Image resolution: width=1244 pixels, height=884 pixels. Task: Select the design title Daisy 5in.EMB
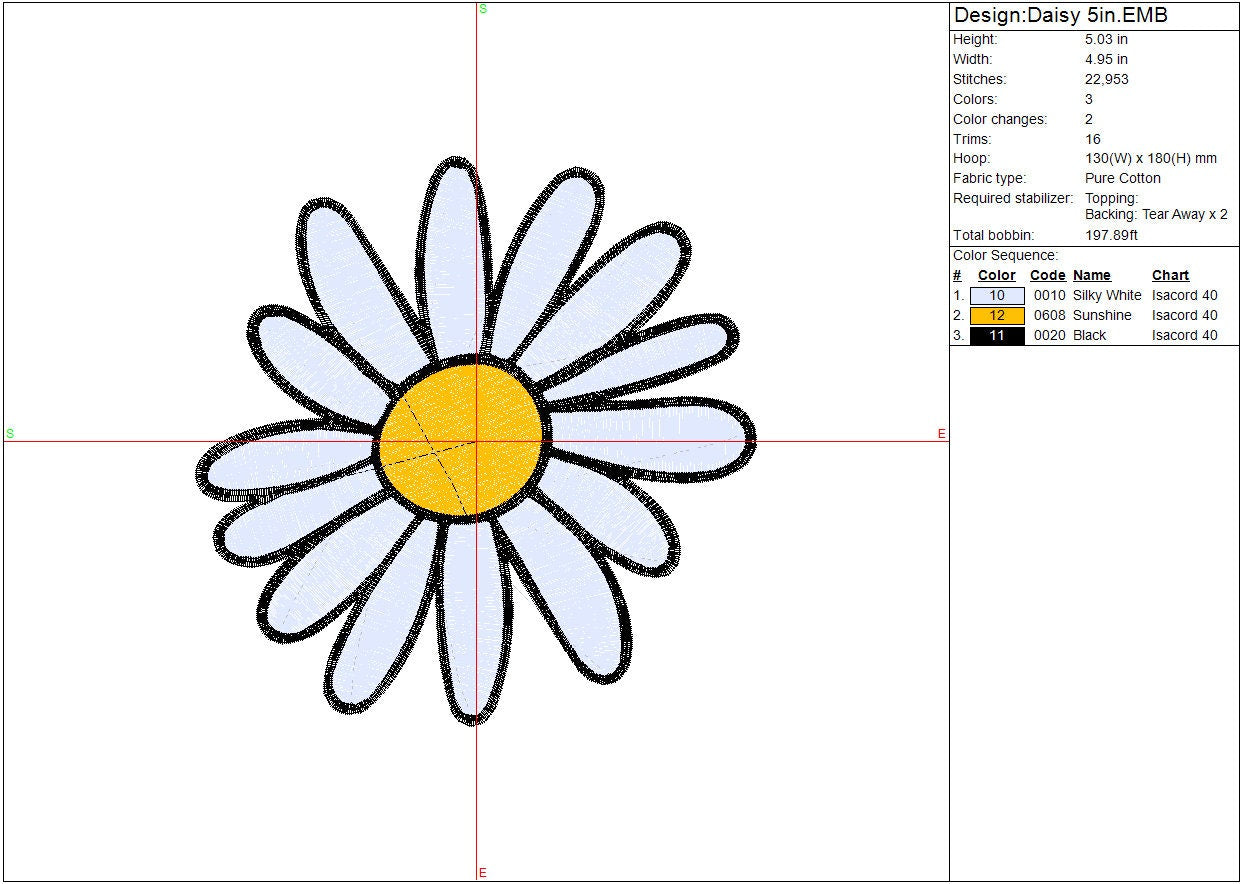1060,16
